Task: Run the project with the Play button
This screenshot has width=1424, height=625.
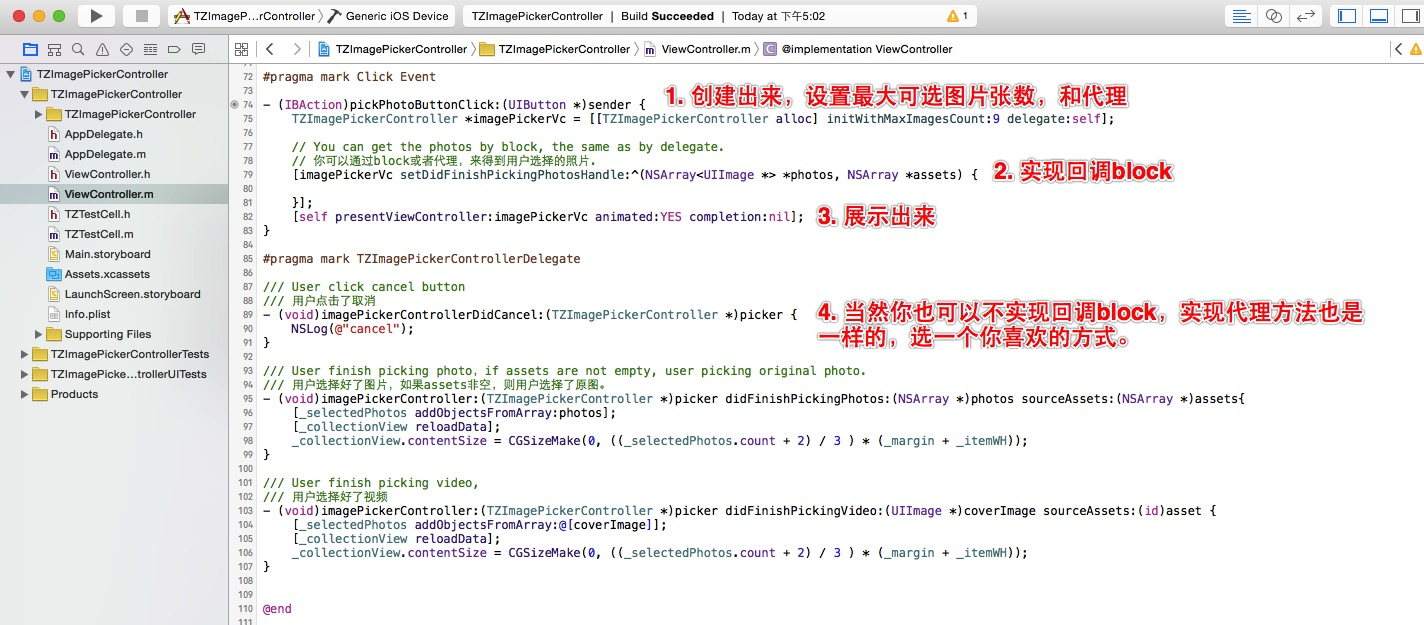Action: [x=96, y=16]
